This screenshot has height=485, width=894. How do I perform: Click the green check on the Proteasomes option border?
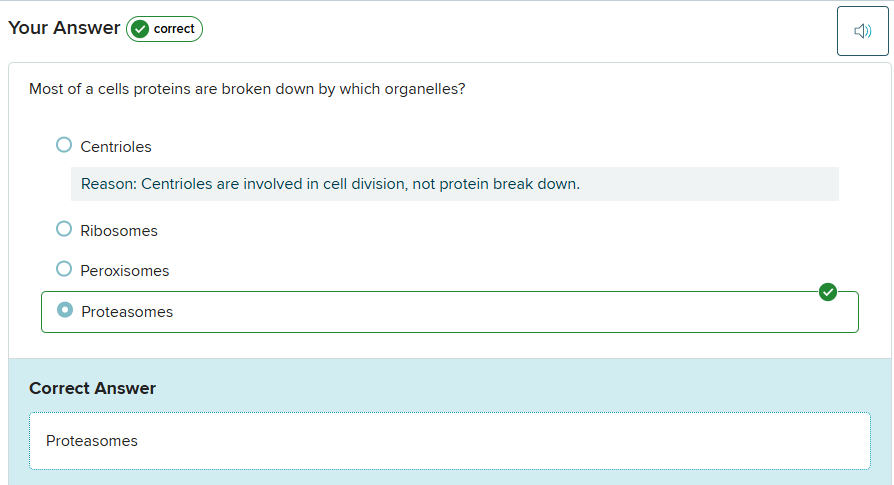(x=827, y=292)
